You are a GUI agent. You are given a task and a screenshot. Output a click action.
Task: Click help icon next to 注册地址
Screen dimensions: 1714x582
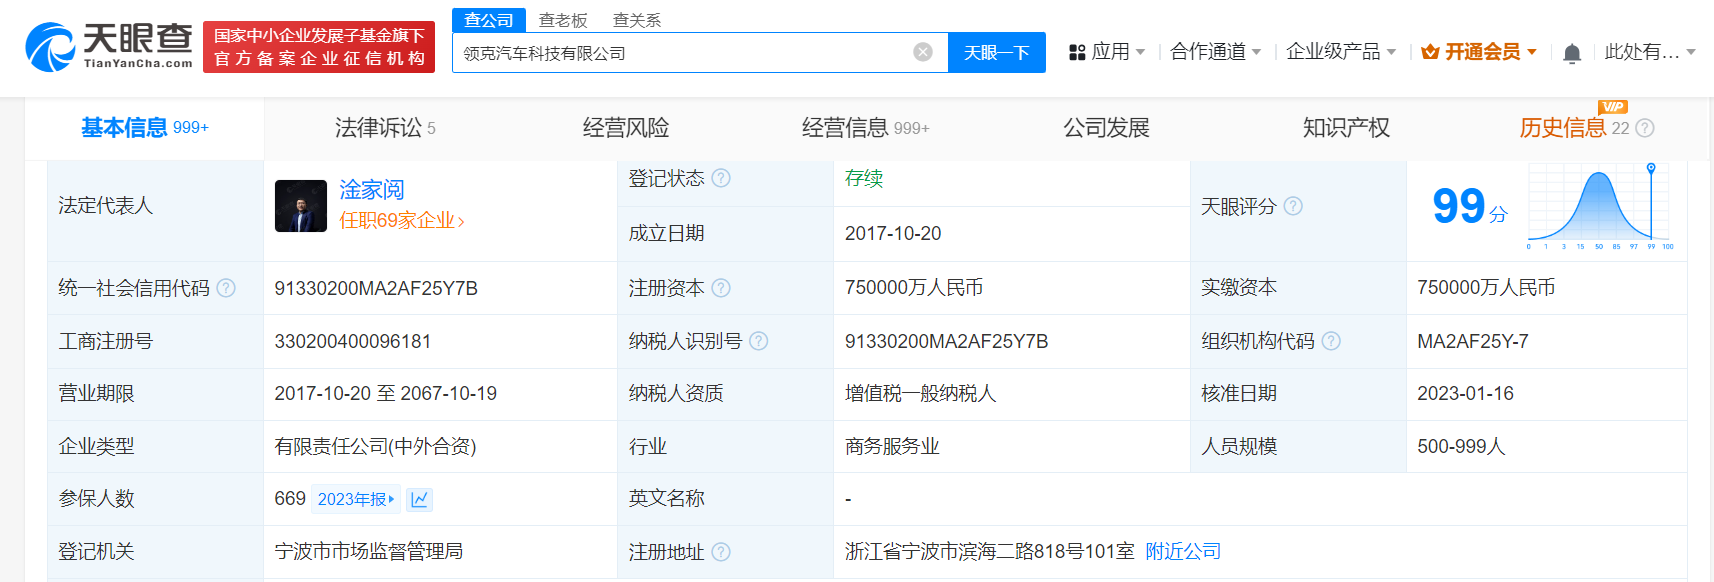[721, 552]
